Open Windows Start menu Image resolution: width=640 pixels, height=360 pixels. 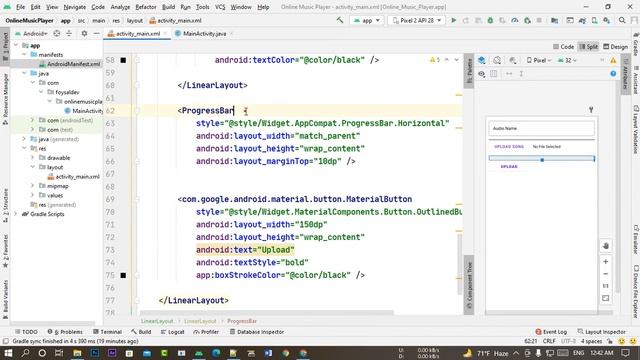8,353
